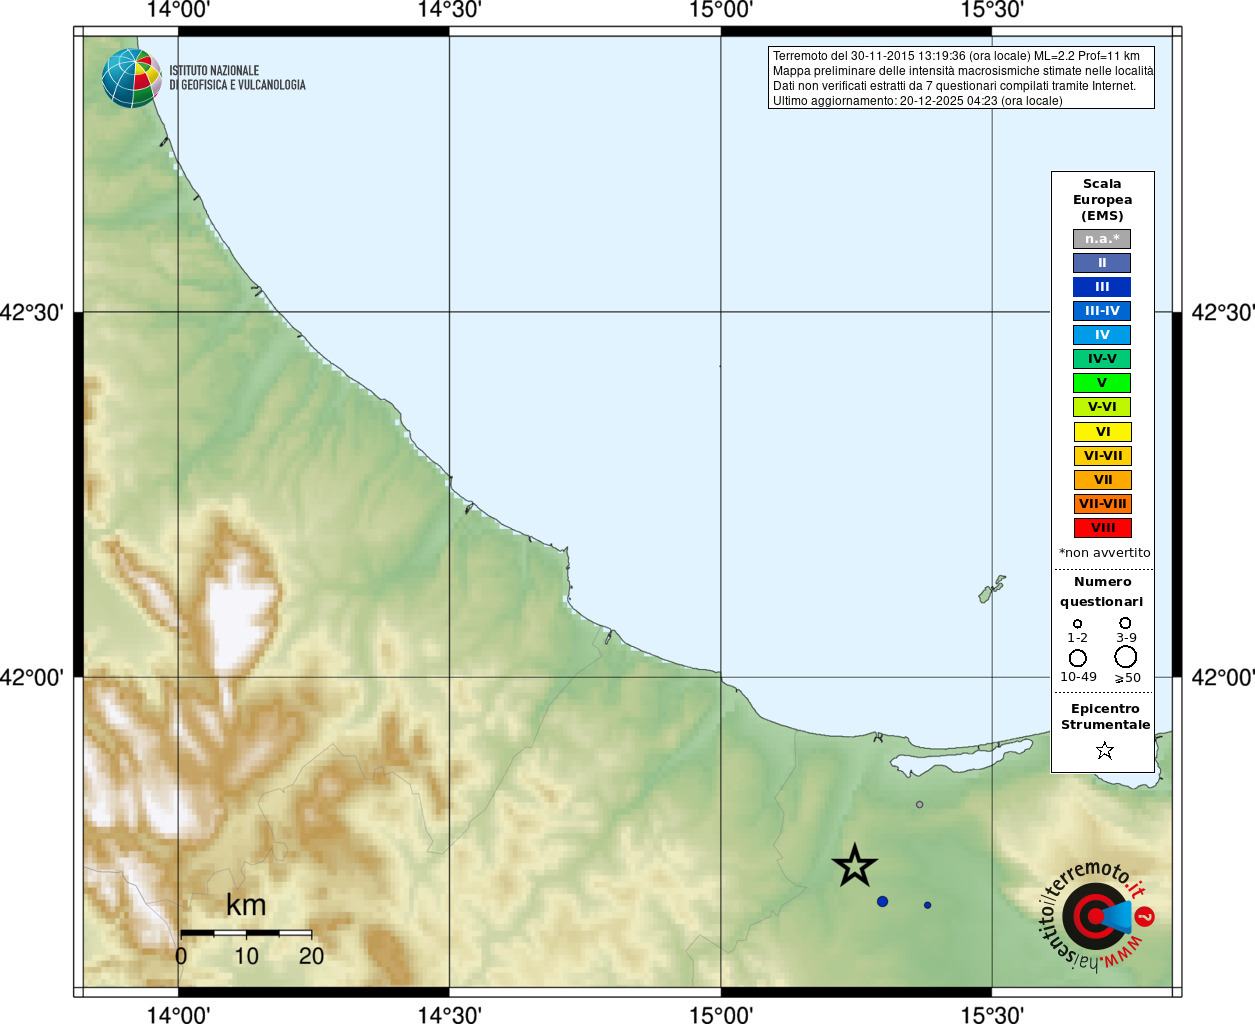Viewport: 1255px width, 1024px height.
Task: Click the 'Numero questionari' heading
Action: tap(1102, 592)
